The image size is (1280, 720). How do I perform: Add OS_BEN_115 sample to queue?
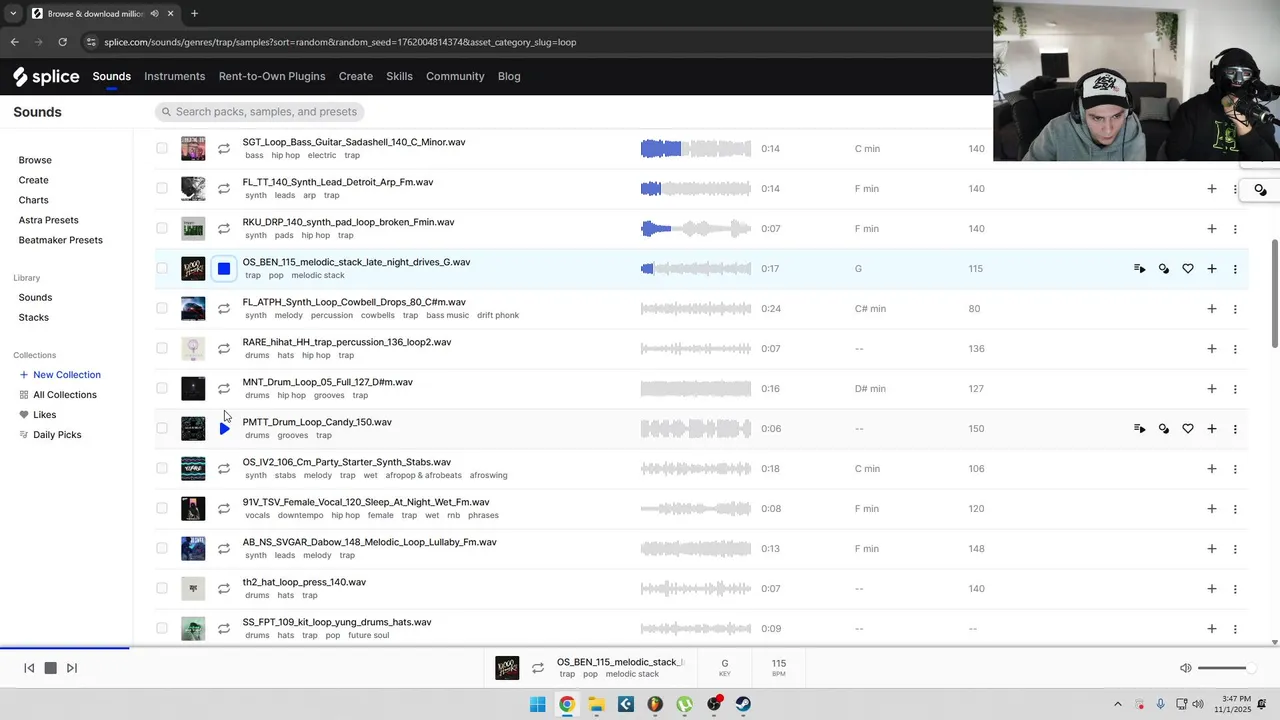[x=1139, y=268]
